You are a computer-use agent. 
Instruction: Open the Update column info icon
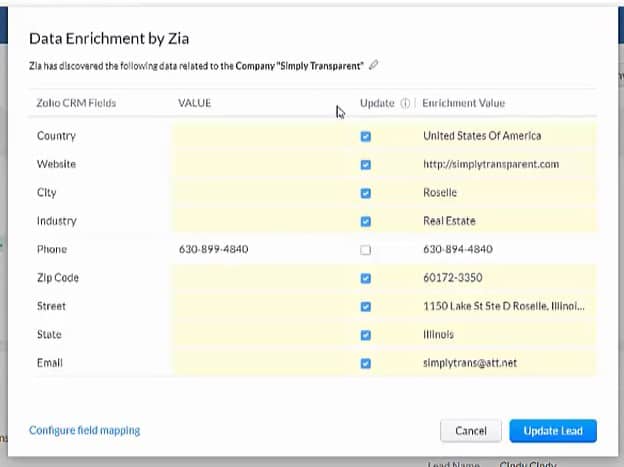pyautogui.click(x=405, y=103)
